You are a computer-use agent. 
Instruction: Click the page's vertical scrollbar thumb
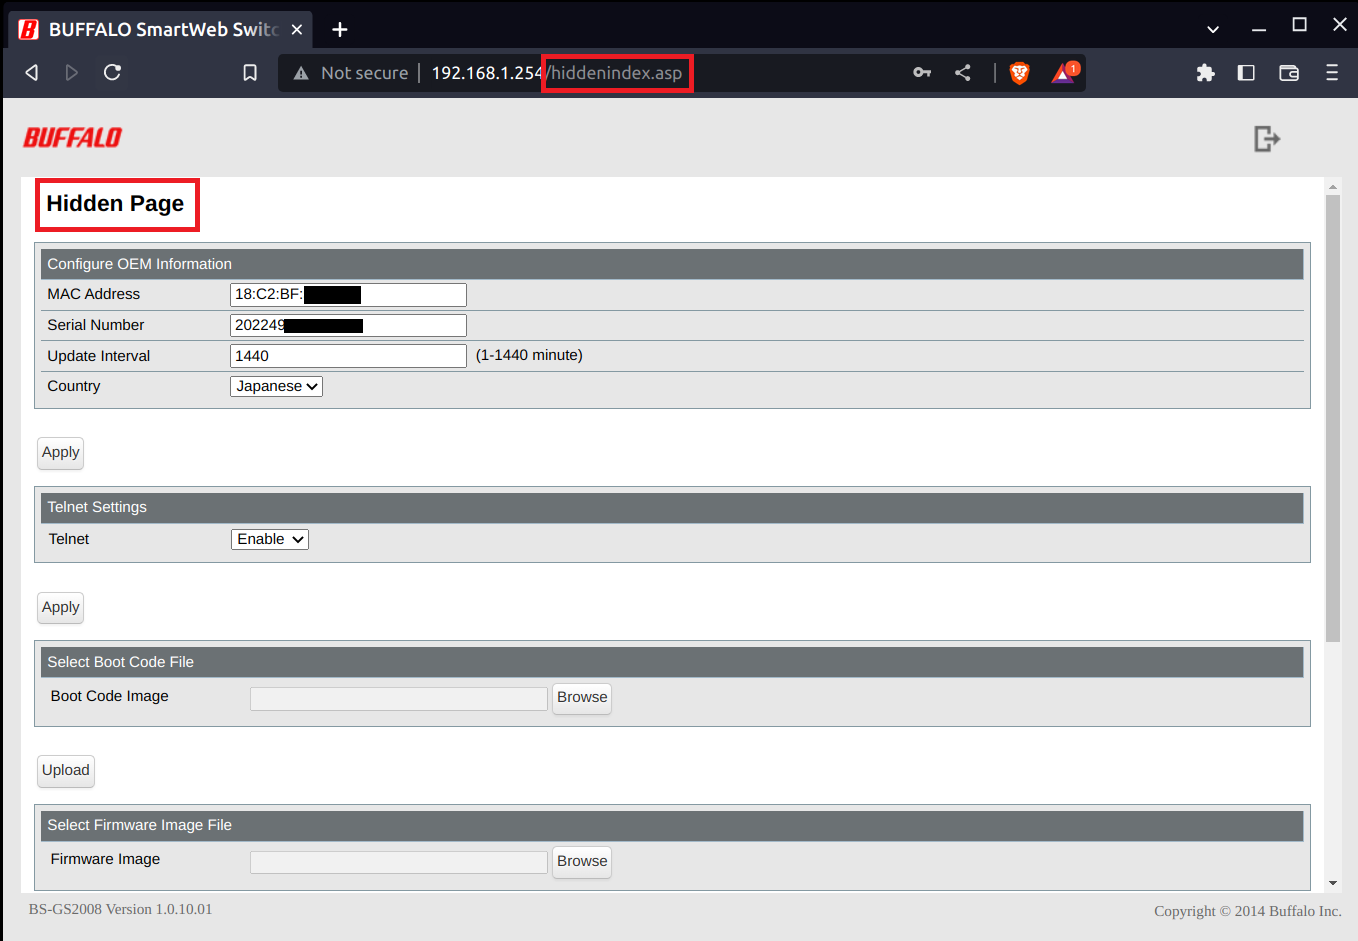point(1332,418)
